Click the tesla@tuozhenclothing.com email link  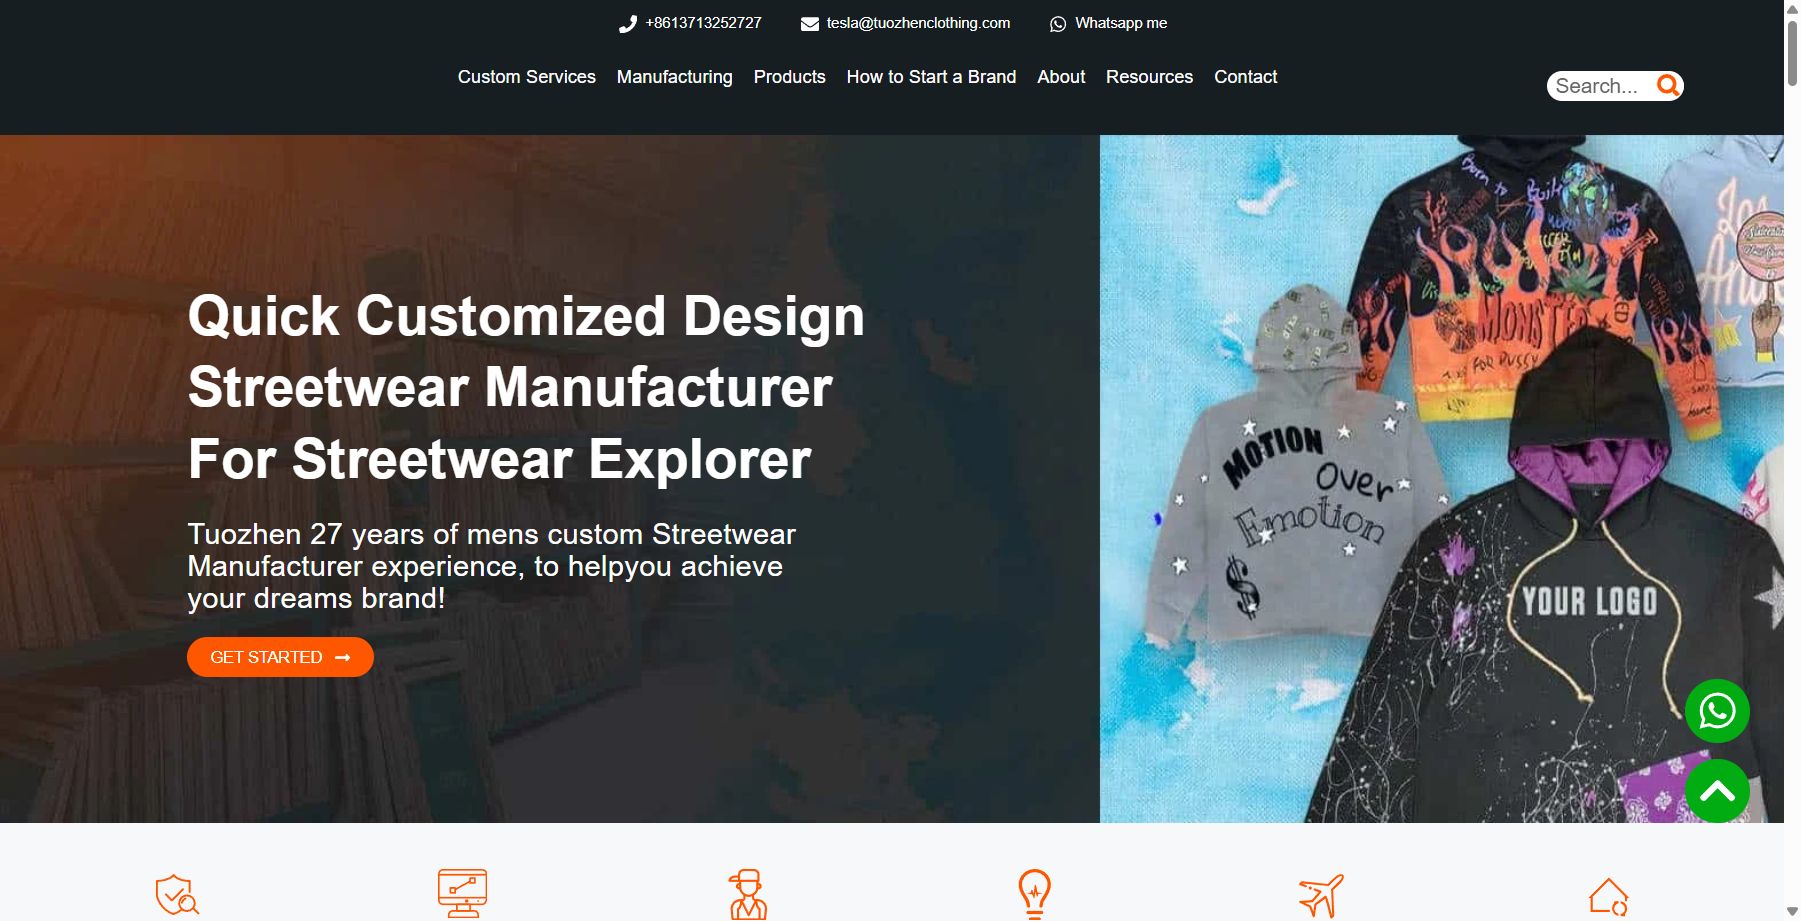(917, 23)
